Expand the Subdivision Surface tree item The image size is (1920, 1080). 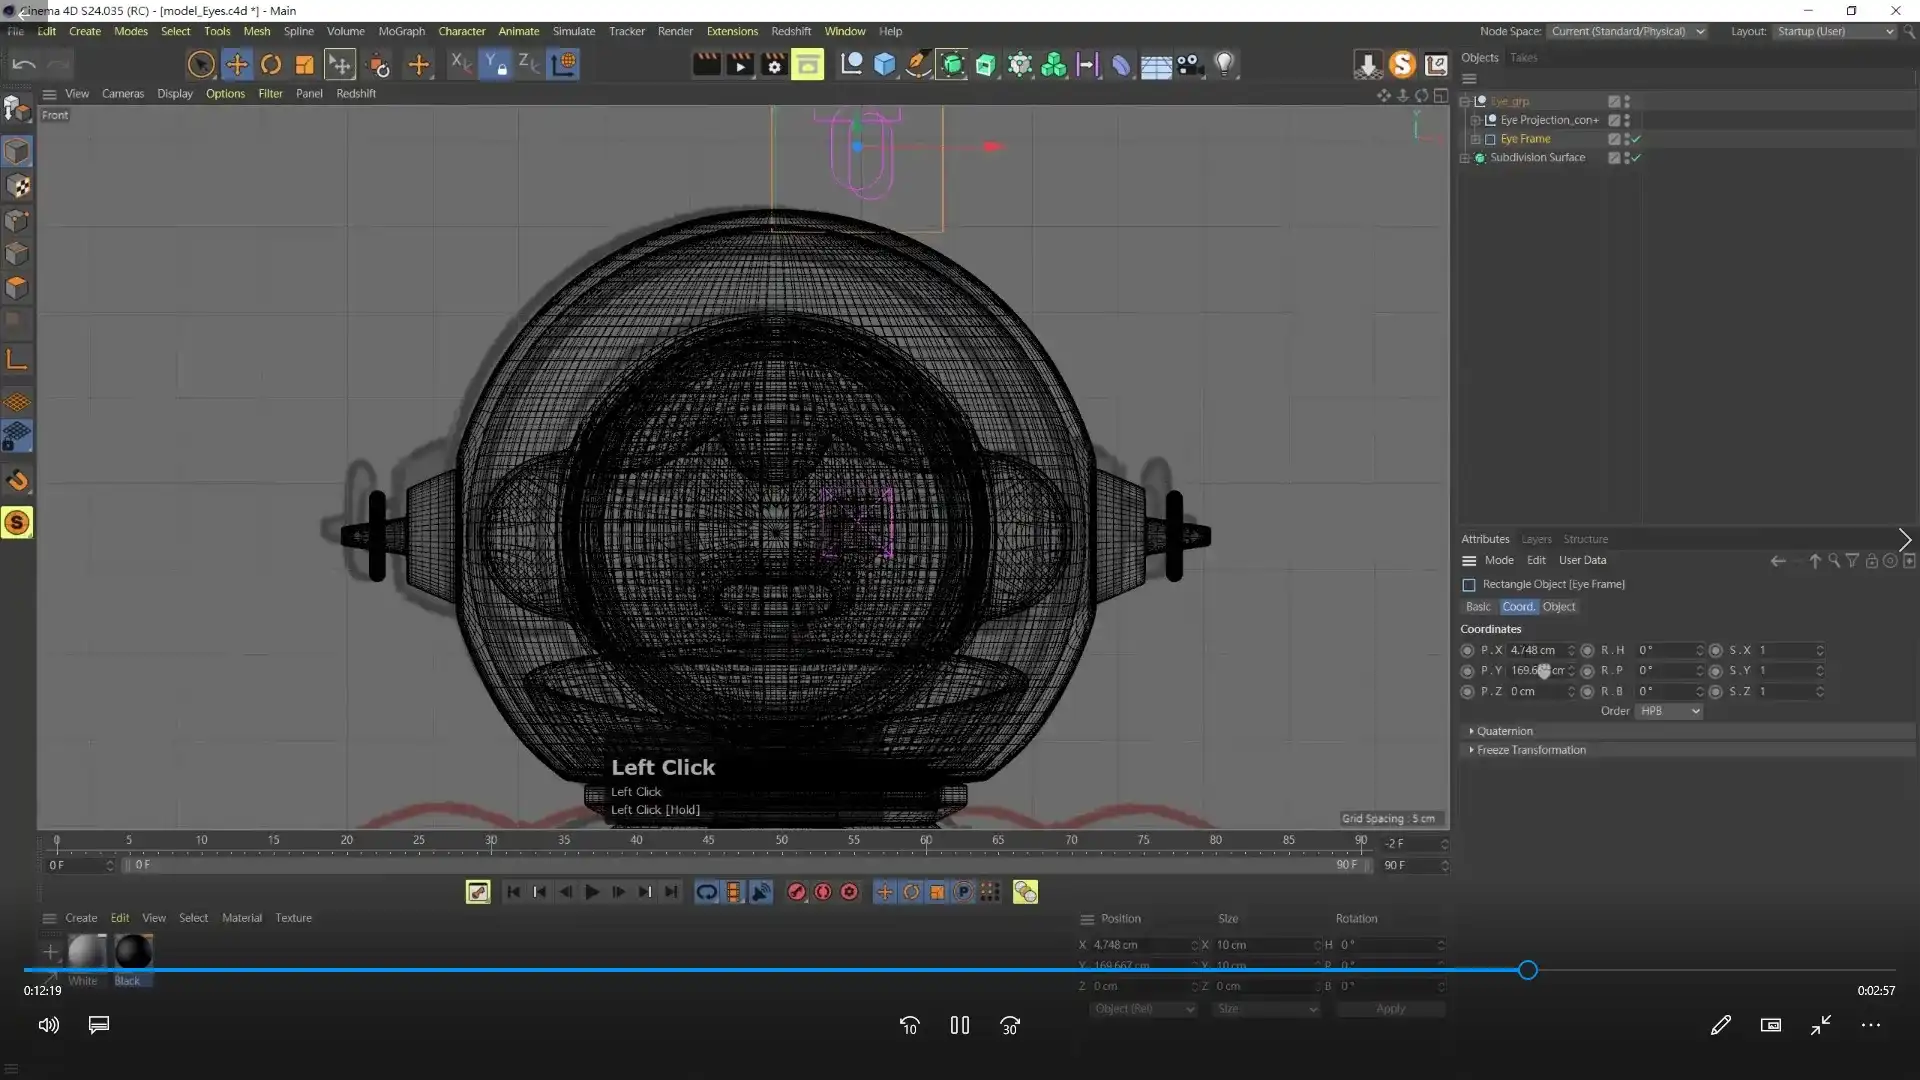[1466, 158]
